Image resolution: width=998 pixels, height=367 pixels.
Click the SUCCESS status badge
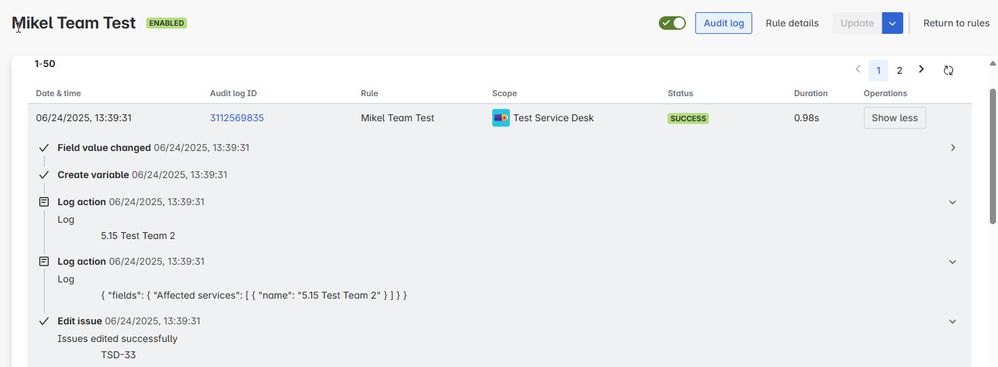688,118
